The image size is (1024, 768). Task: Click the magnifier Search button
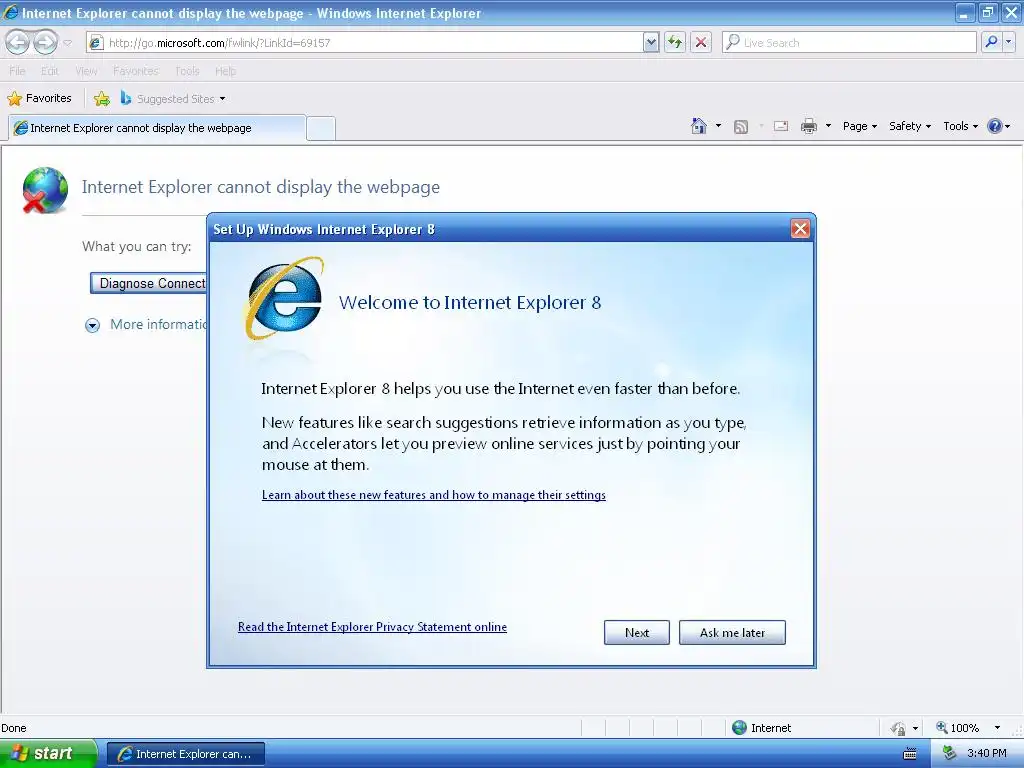click(991, 42)
